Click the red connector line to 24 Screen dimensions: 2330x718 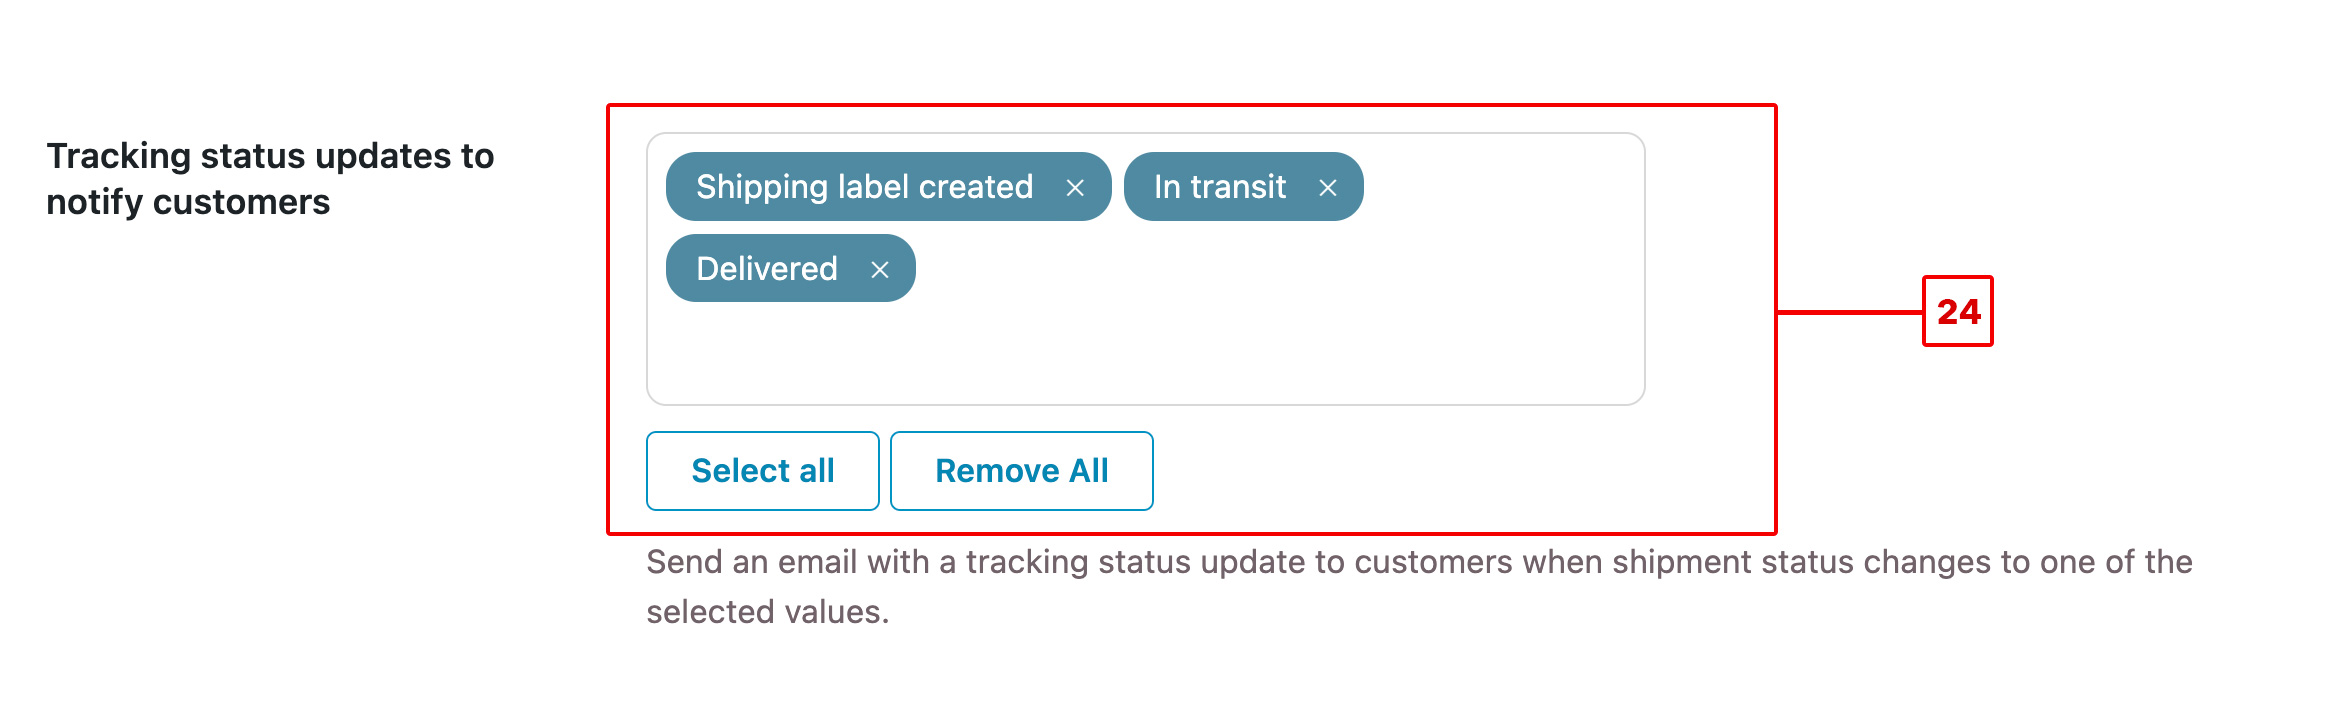(1850, 312)
